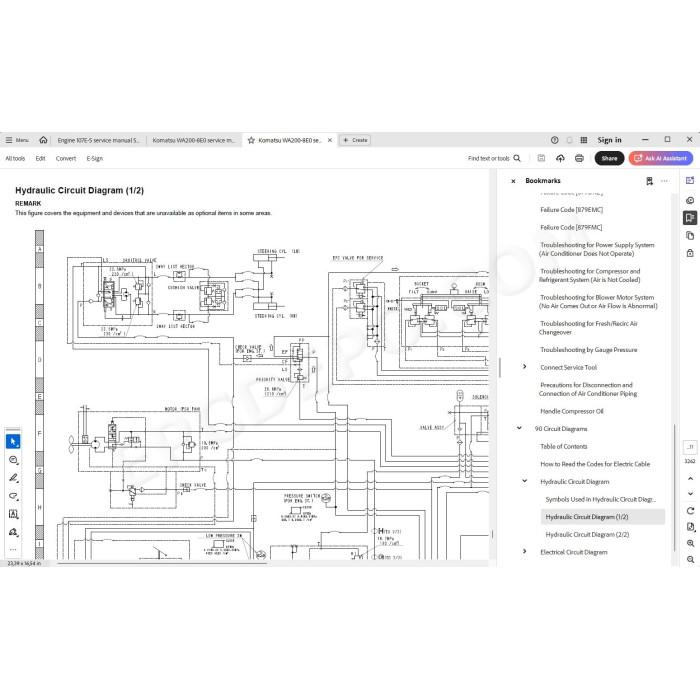
Task: Click the Ask AI Assistant button
Action: [x=661, y=158]
